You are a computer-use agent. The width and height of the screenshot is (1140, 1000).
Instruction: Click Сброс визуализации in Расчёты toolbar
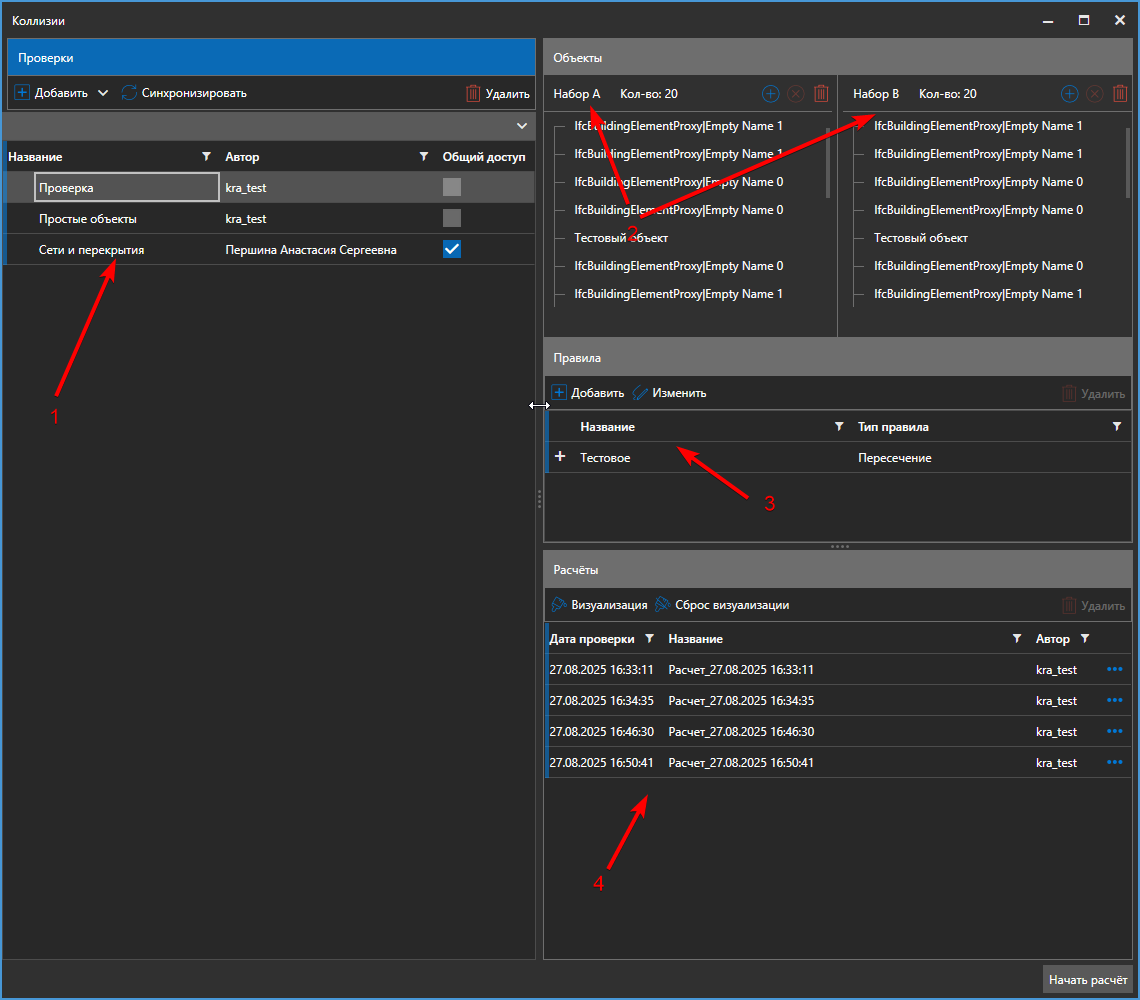[722, 605]
